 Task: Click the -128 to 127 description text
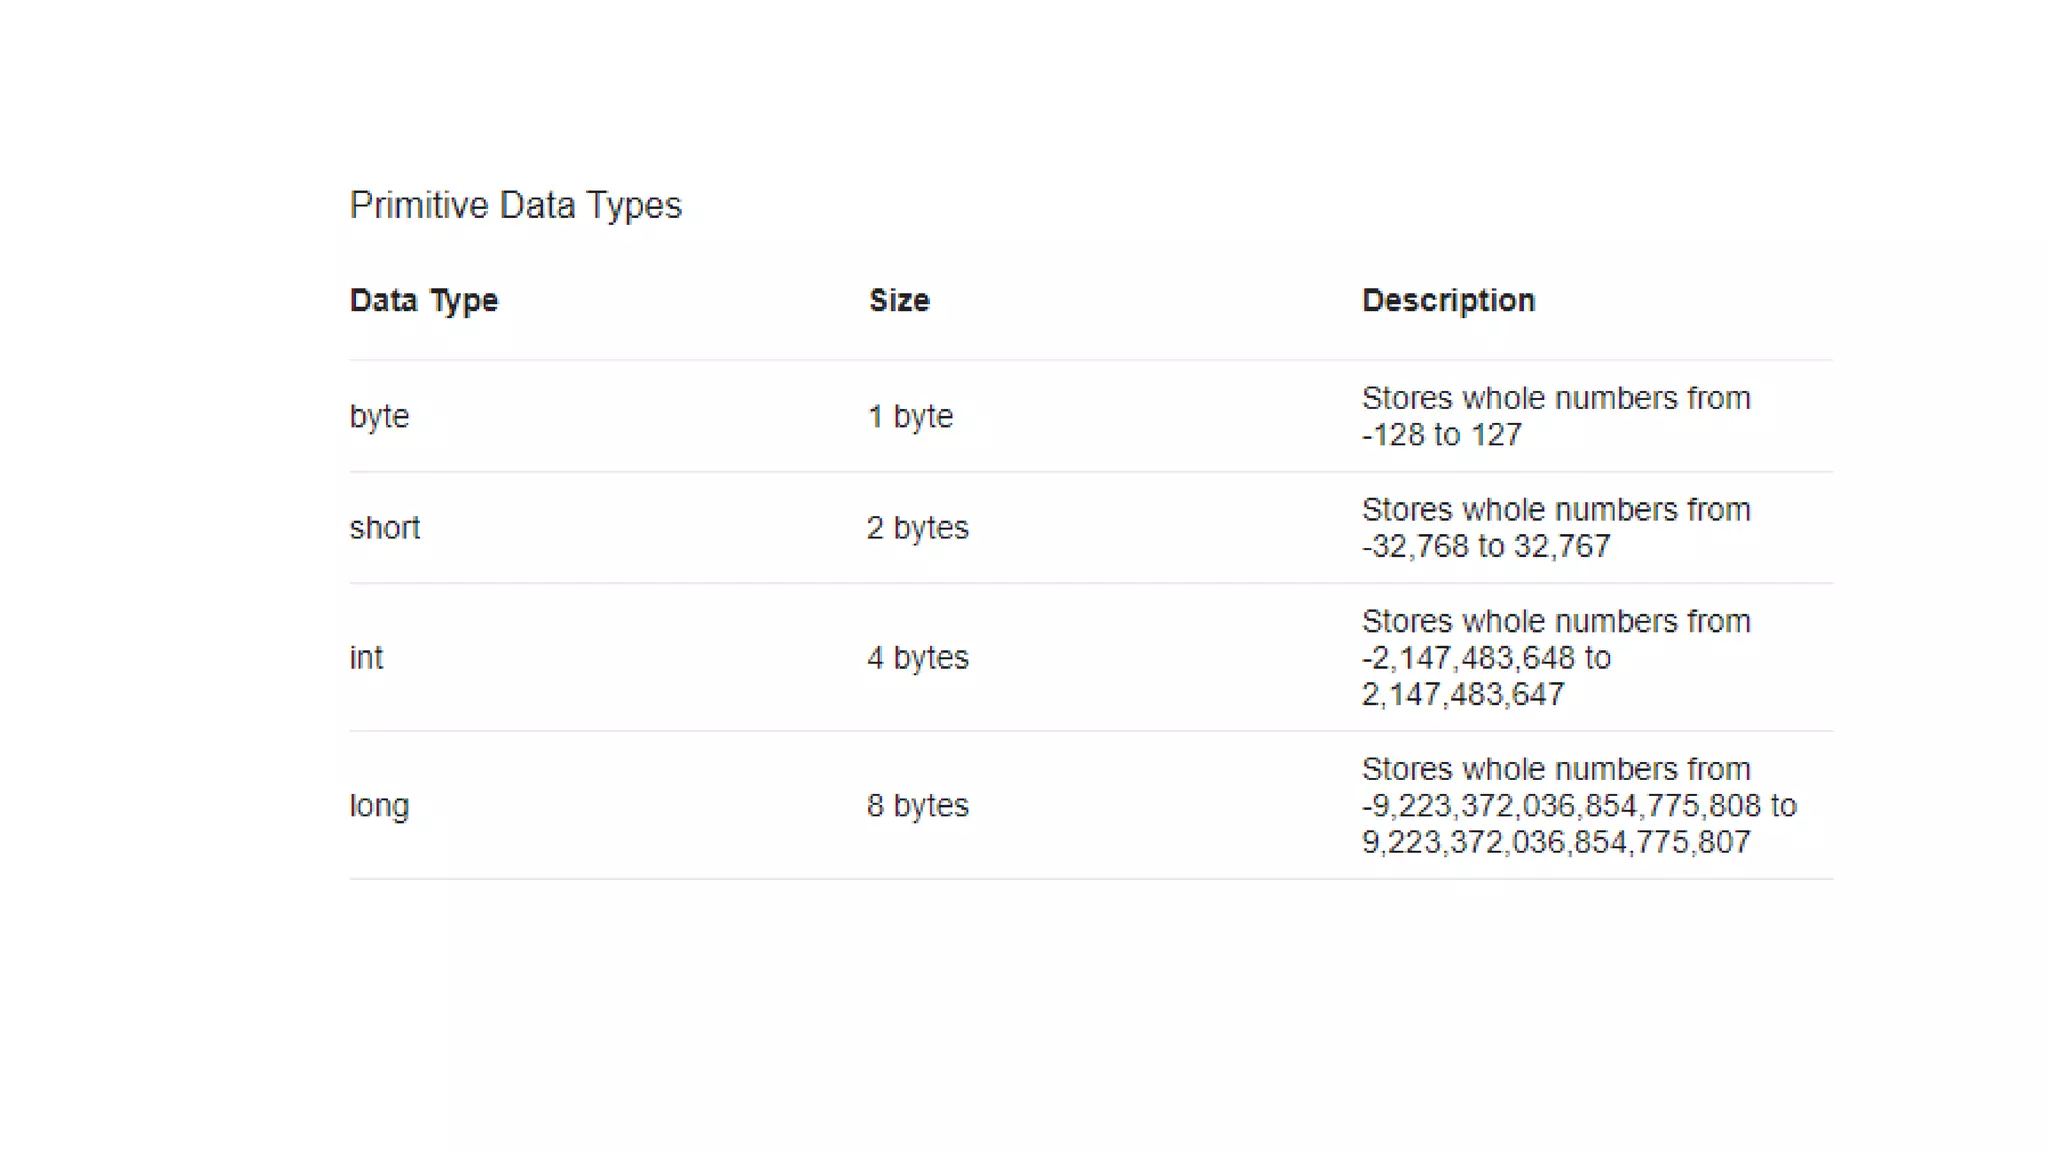tap(1441, 435)
